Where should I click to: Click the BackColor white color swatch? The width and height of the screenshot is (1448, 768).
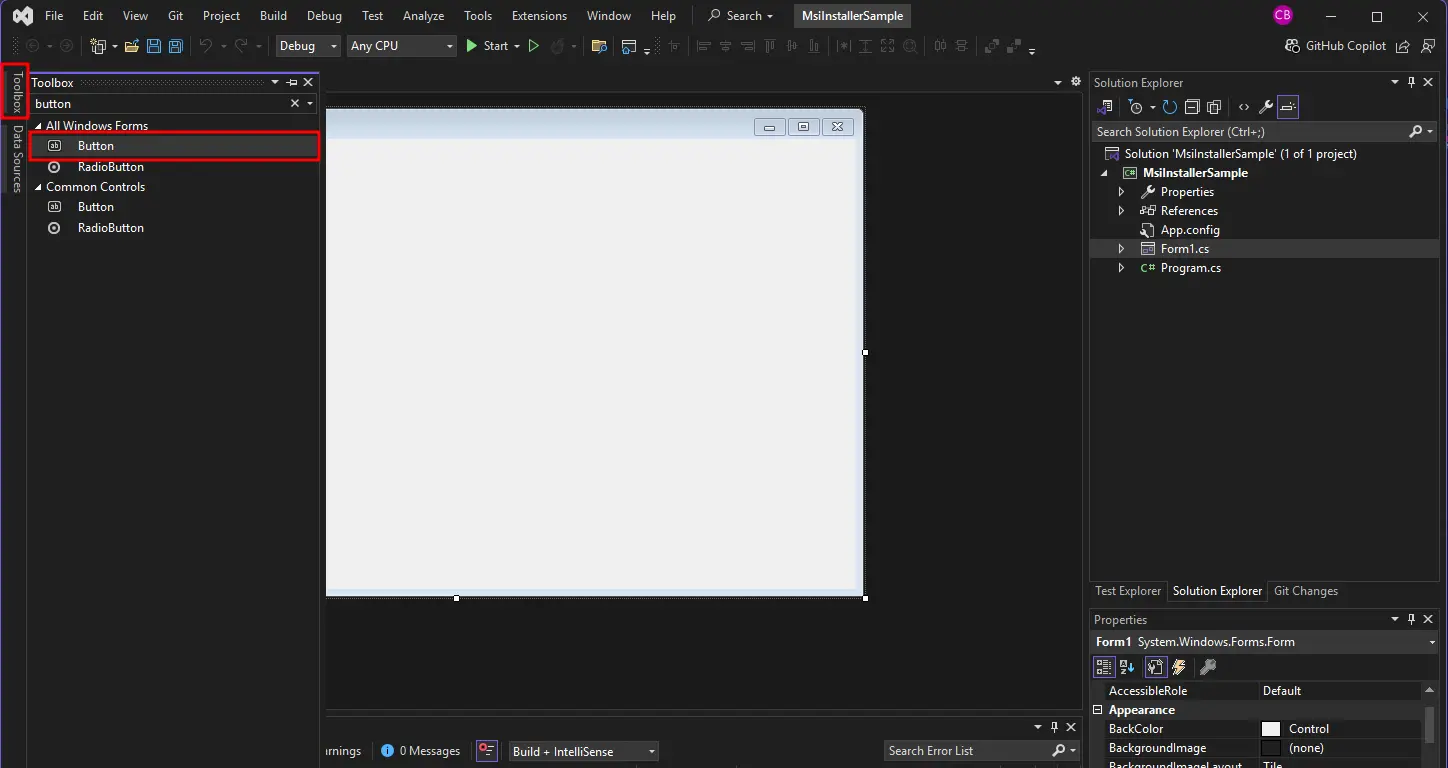tap(1271, 729)
